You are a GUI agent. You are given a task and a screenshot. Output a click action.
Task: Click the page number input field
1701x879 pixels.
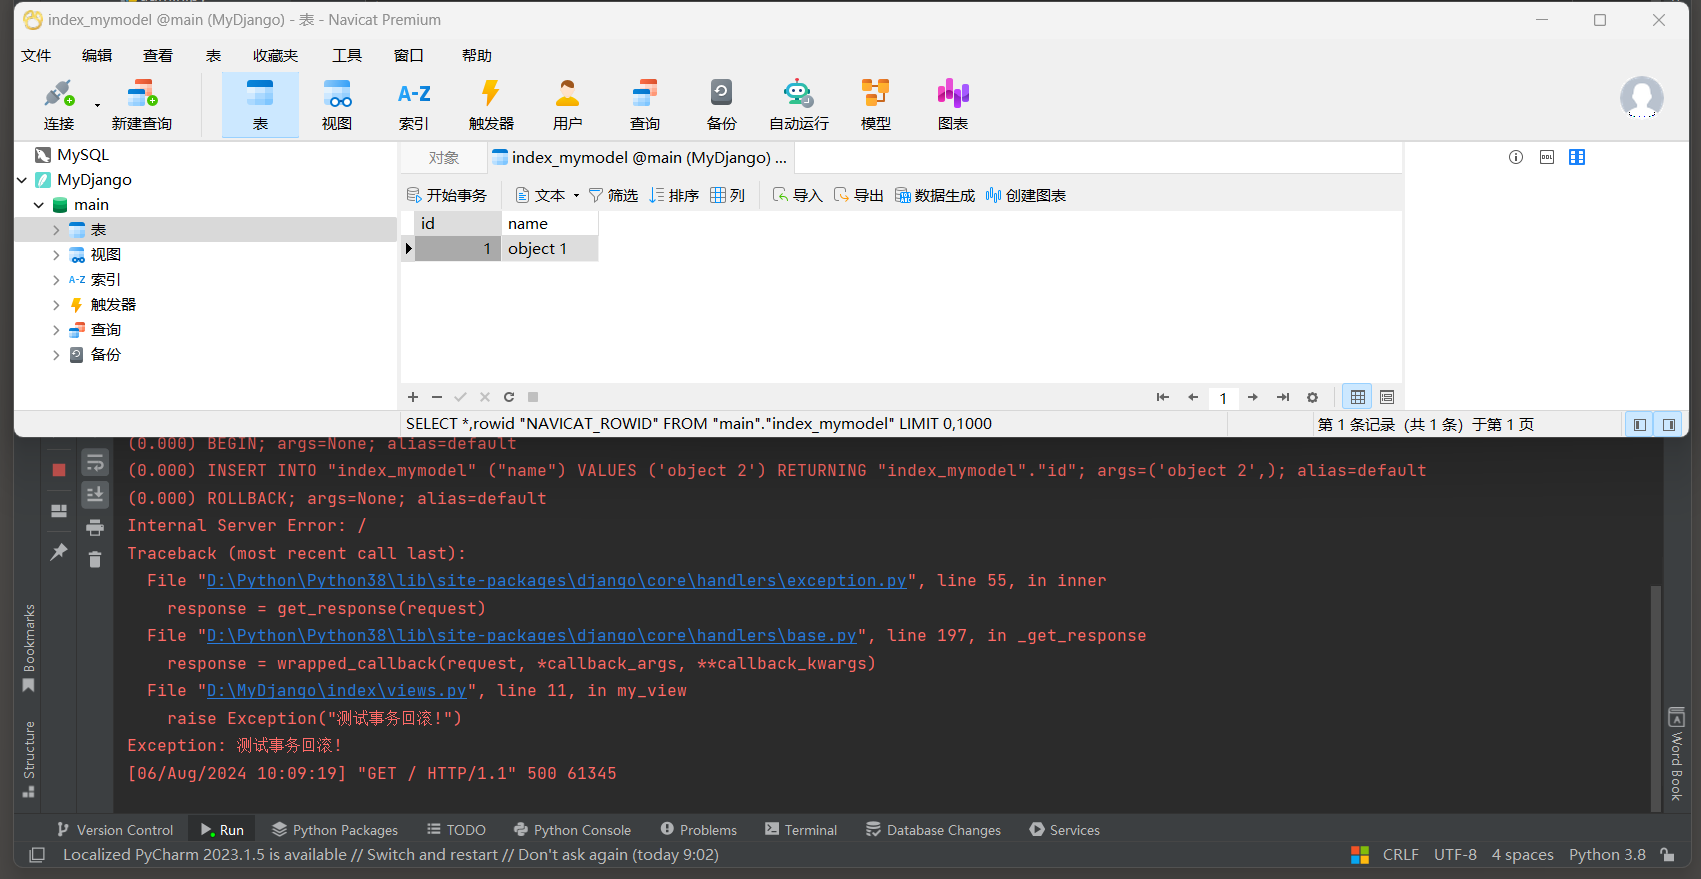tap(1223, 398)
